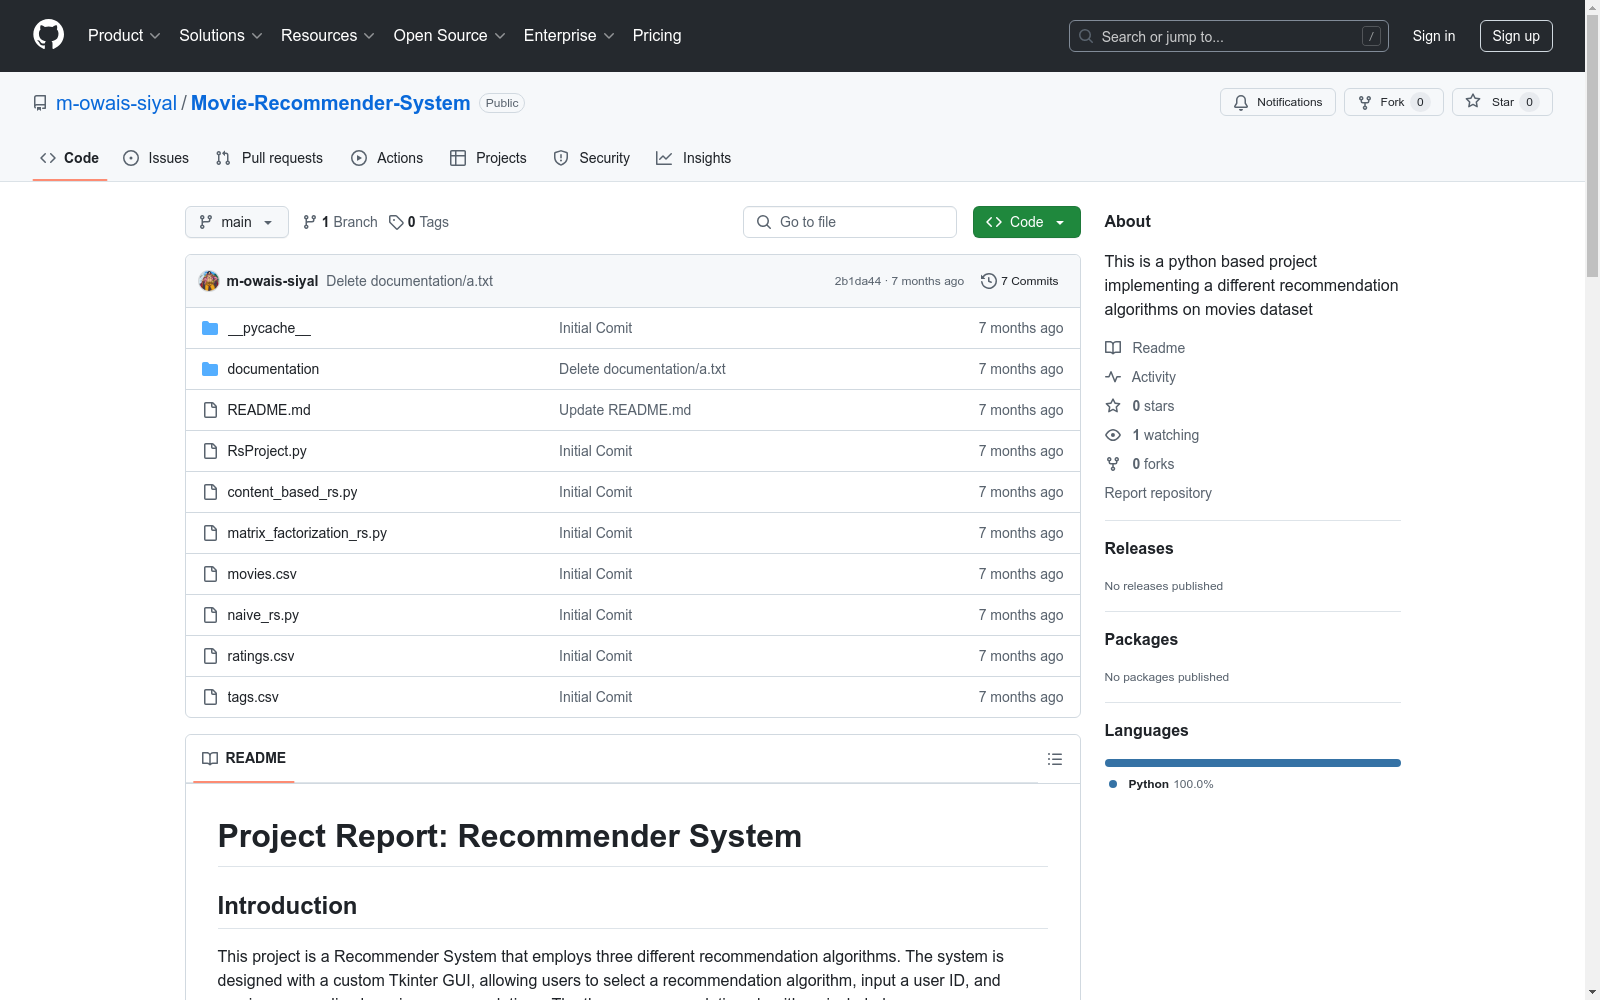Click the naive_rs.py file icon

[210, 615]
